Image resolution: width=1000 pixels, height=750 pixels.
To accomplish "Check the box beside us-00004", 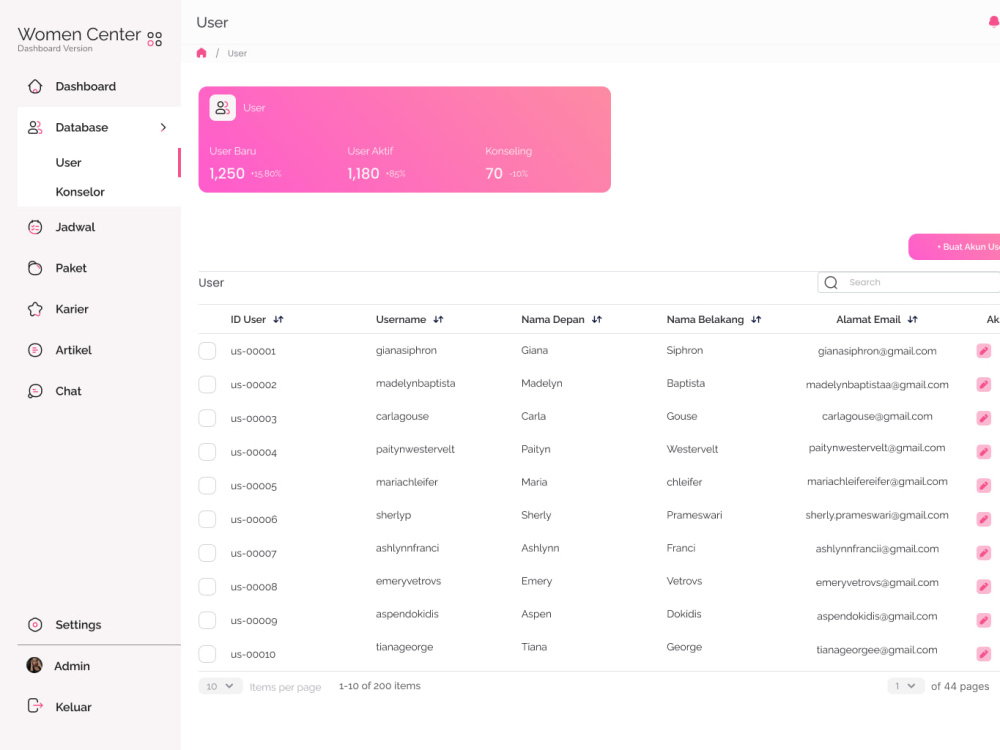I will pyautogui.click(x=207, y=452).
